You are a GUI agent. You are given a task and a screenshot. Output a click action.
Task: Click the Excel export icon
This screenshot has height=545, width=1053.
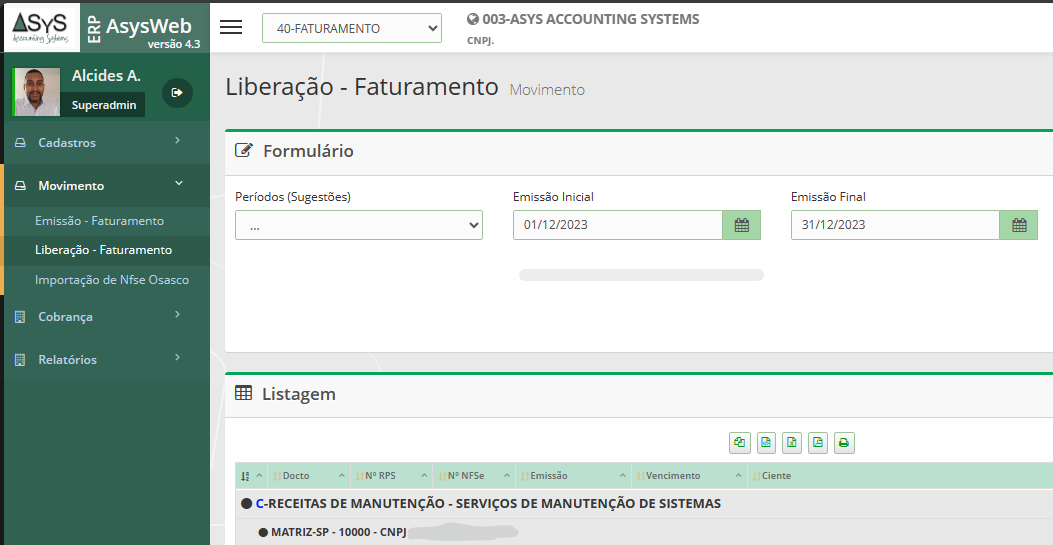point(792,443)
